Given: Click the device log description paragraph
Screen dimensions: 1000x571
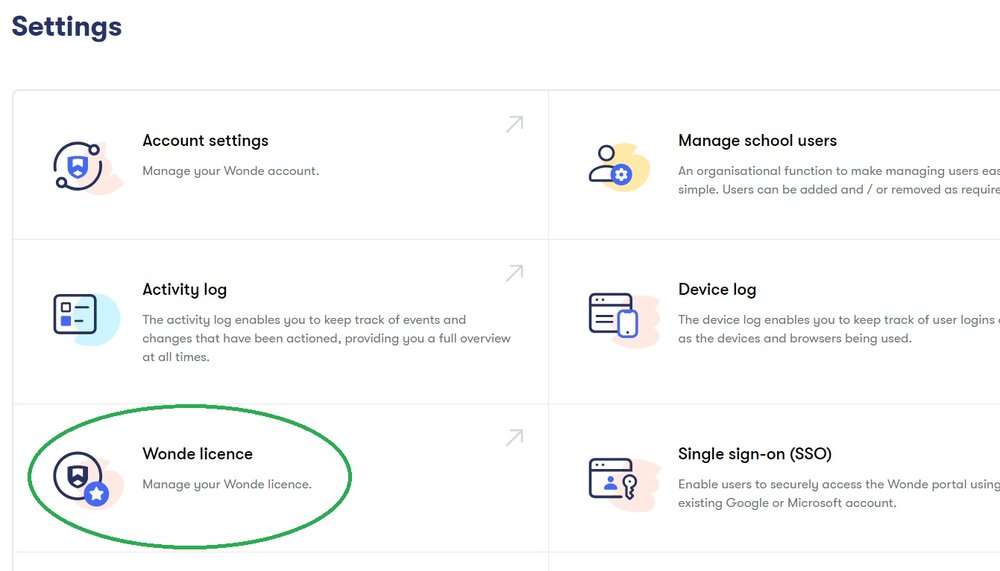Looking at the screenshot, I should point(839,329).
